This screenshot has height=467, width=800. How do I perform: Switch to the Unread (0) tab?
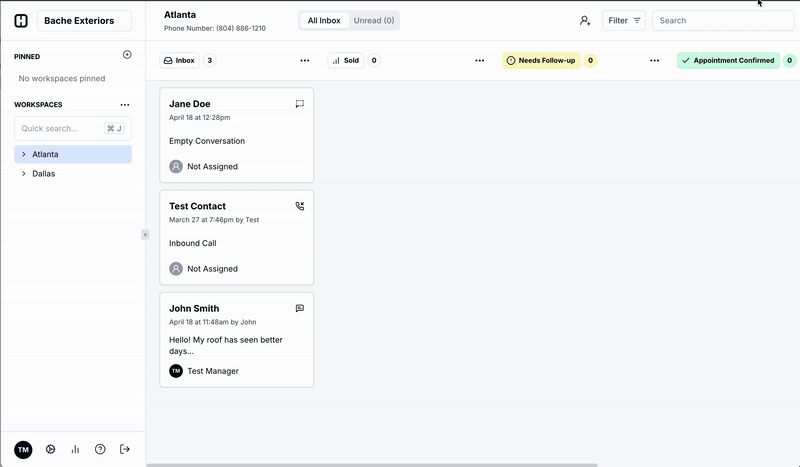(373, 20)
